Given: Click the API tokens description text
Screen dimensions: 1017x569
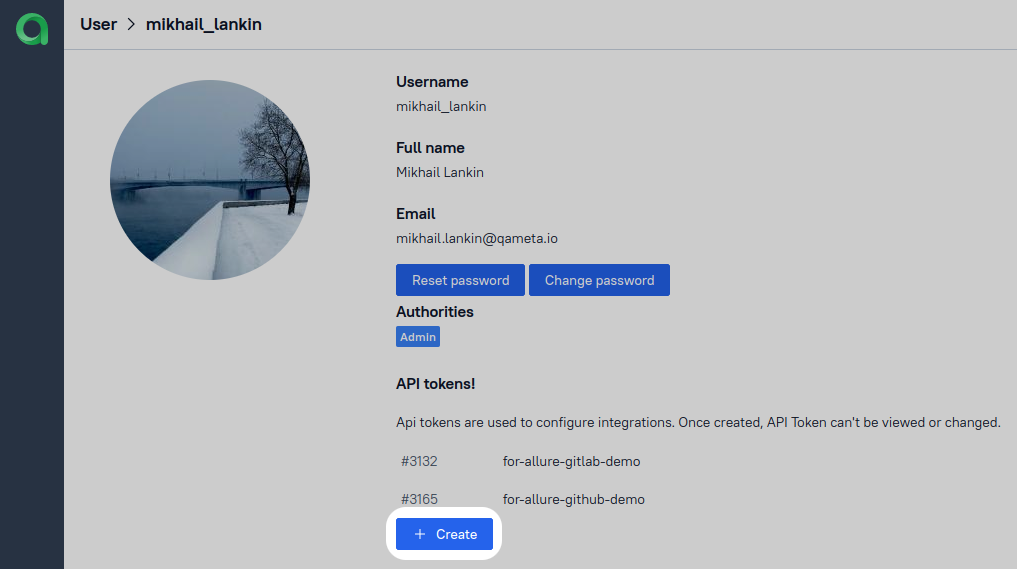Looking at the screenshot, I should (x=698, y=423).
